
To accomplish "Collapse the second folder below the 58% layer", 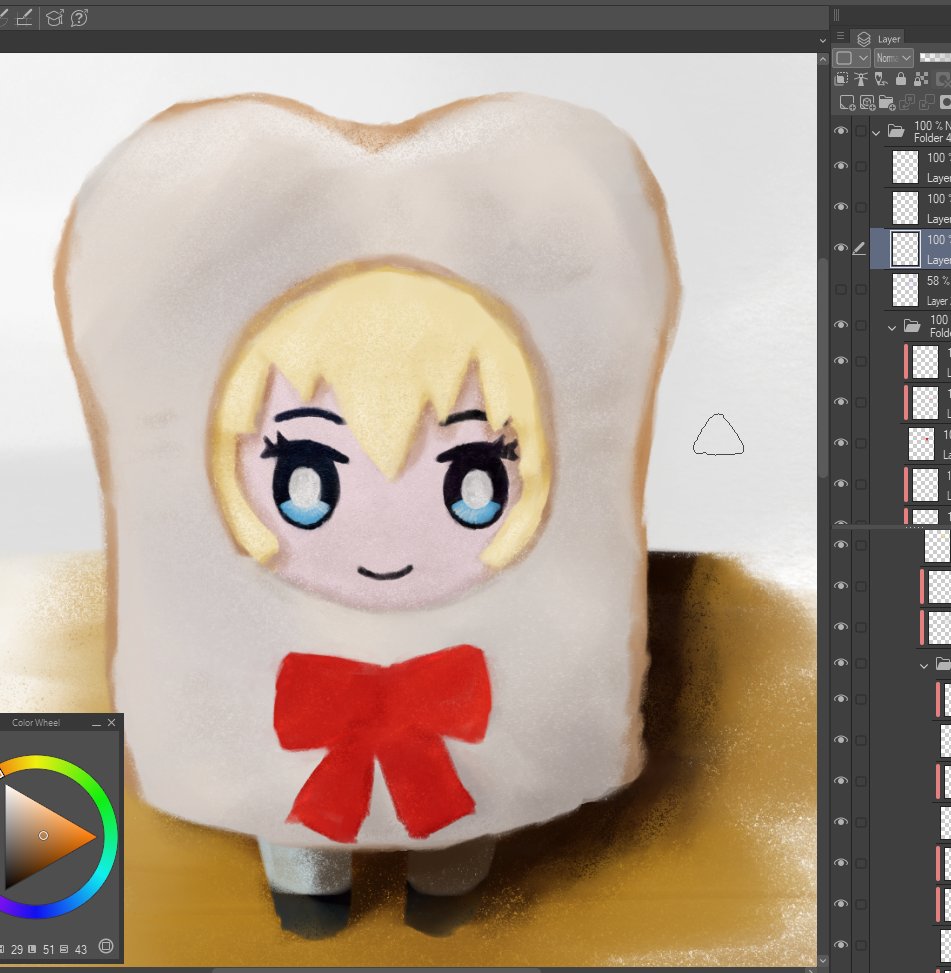I will (x=891, y=328).
